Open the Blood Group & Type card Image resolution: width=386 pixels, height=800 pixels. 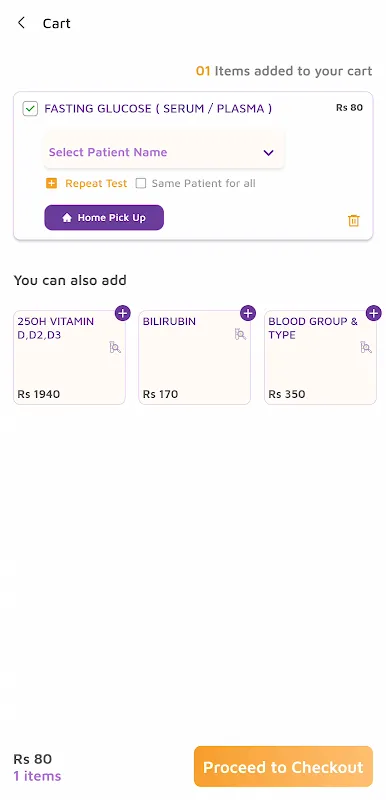[320, 358]
